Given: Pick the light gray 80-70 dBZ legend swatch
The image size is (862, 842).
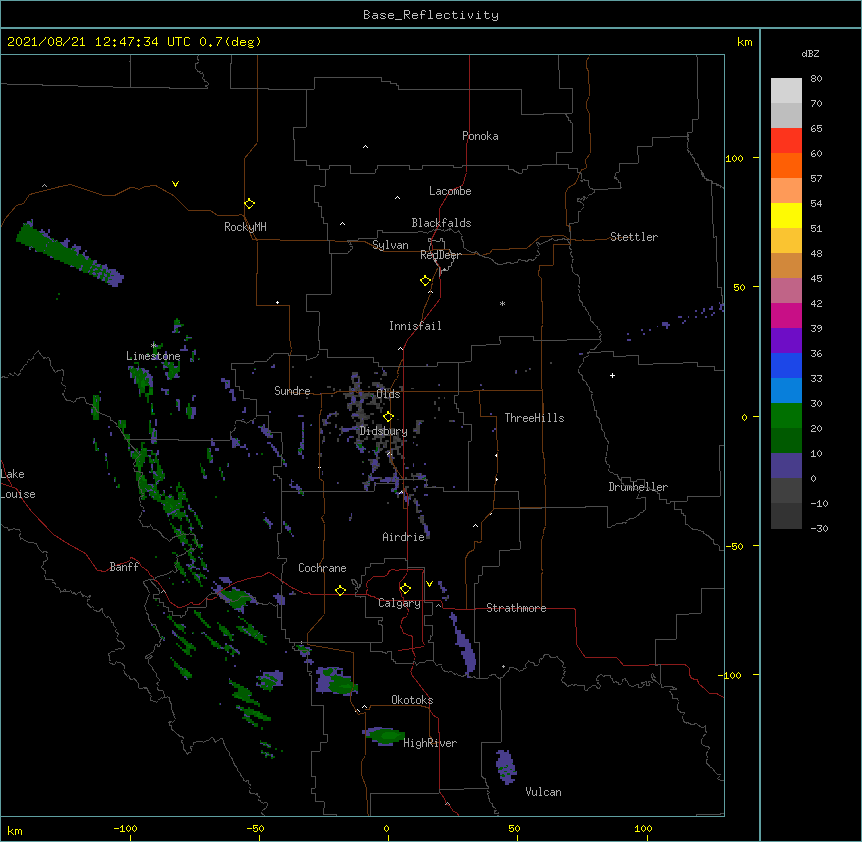Looking at the screenshot, I should [x=786, y=90].
